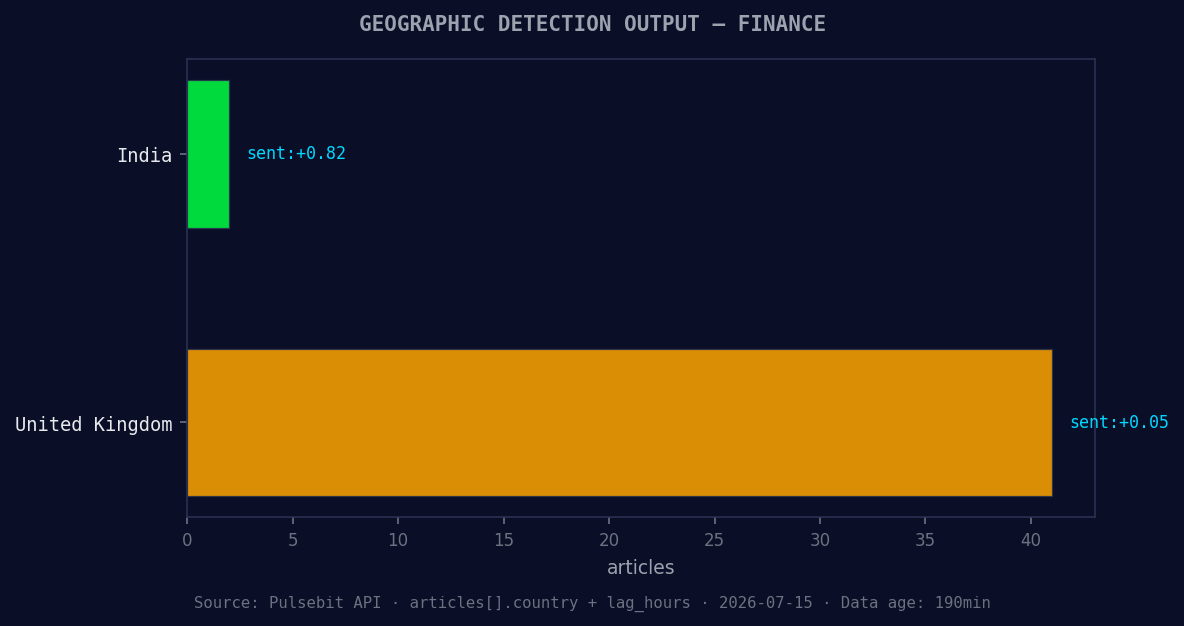Click the x-axis tick label 5
Screen dimensions: 1184x626
(293, 541)
